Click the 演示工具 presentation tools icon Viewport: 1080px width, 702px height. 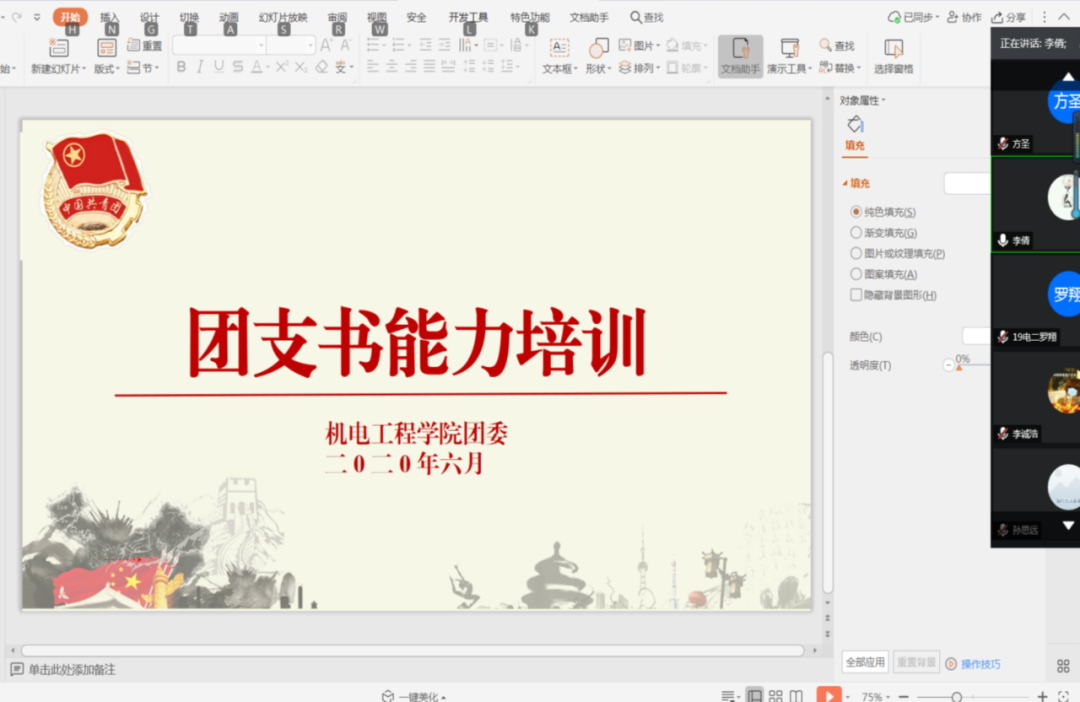[789, 49]
